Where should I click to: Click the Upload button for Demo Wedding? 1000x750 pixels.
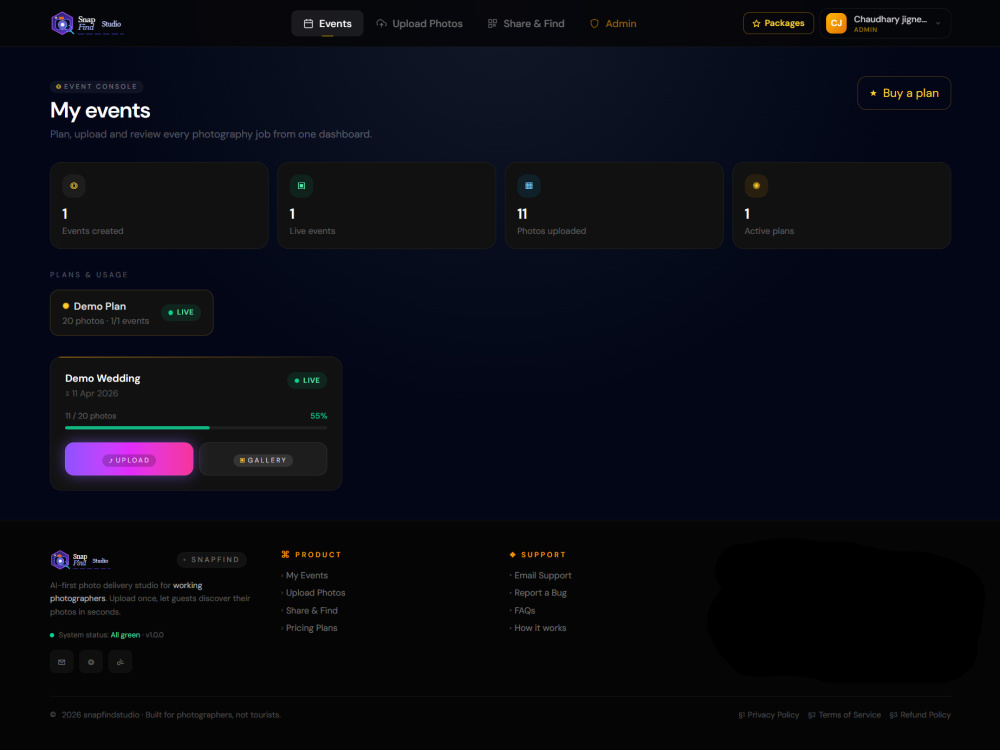129,459
